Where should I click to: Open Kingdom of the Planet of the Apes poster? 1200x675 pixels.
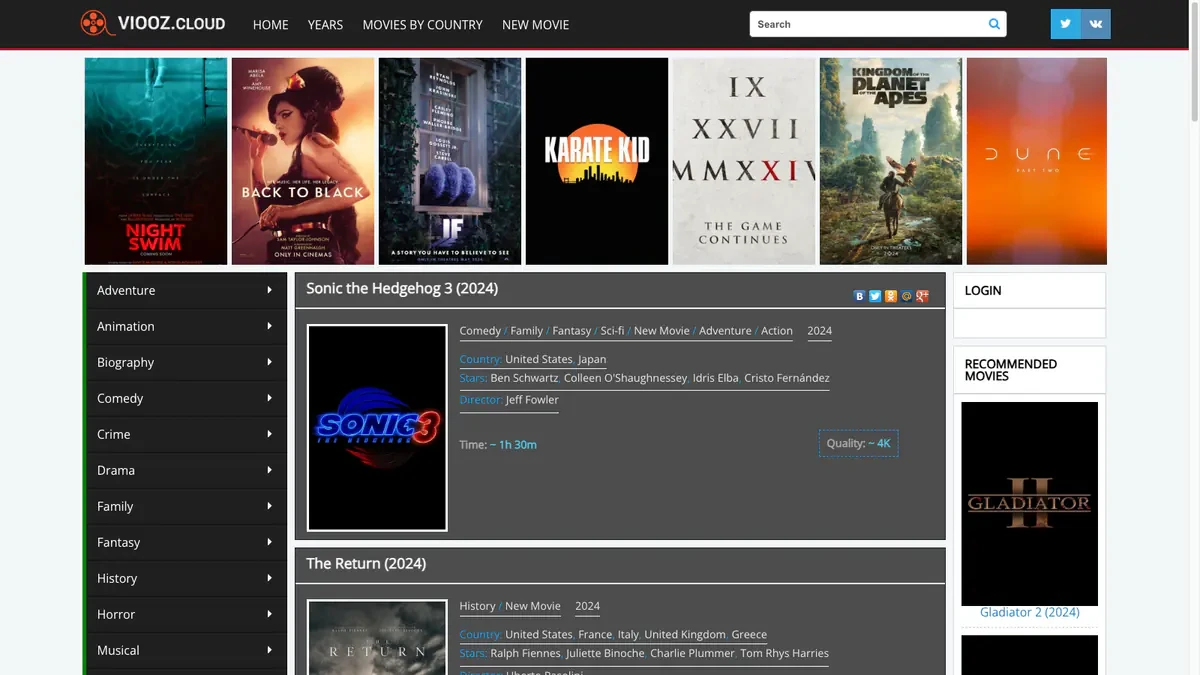(891, 161)
